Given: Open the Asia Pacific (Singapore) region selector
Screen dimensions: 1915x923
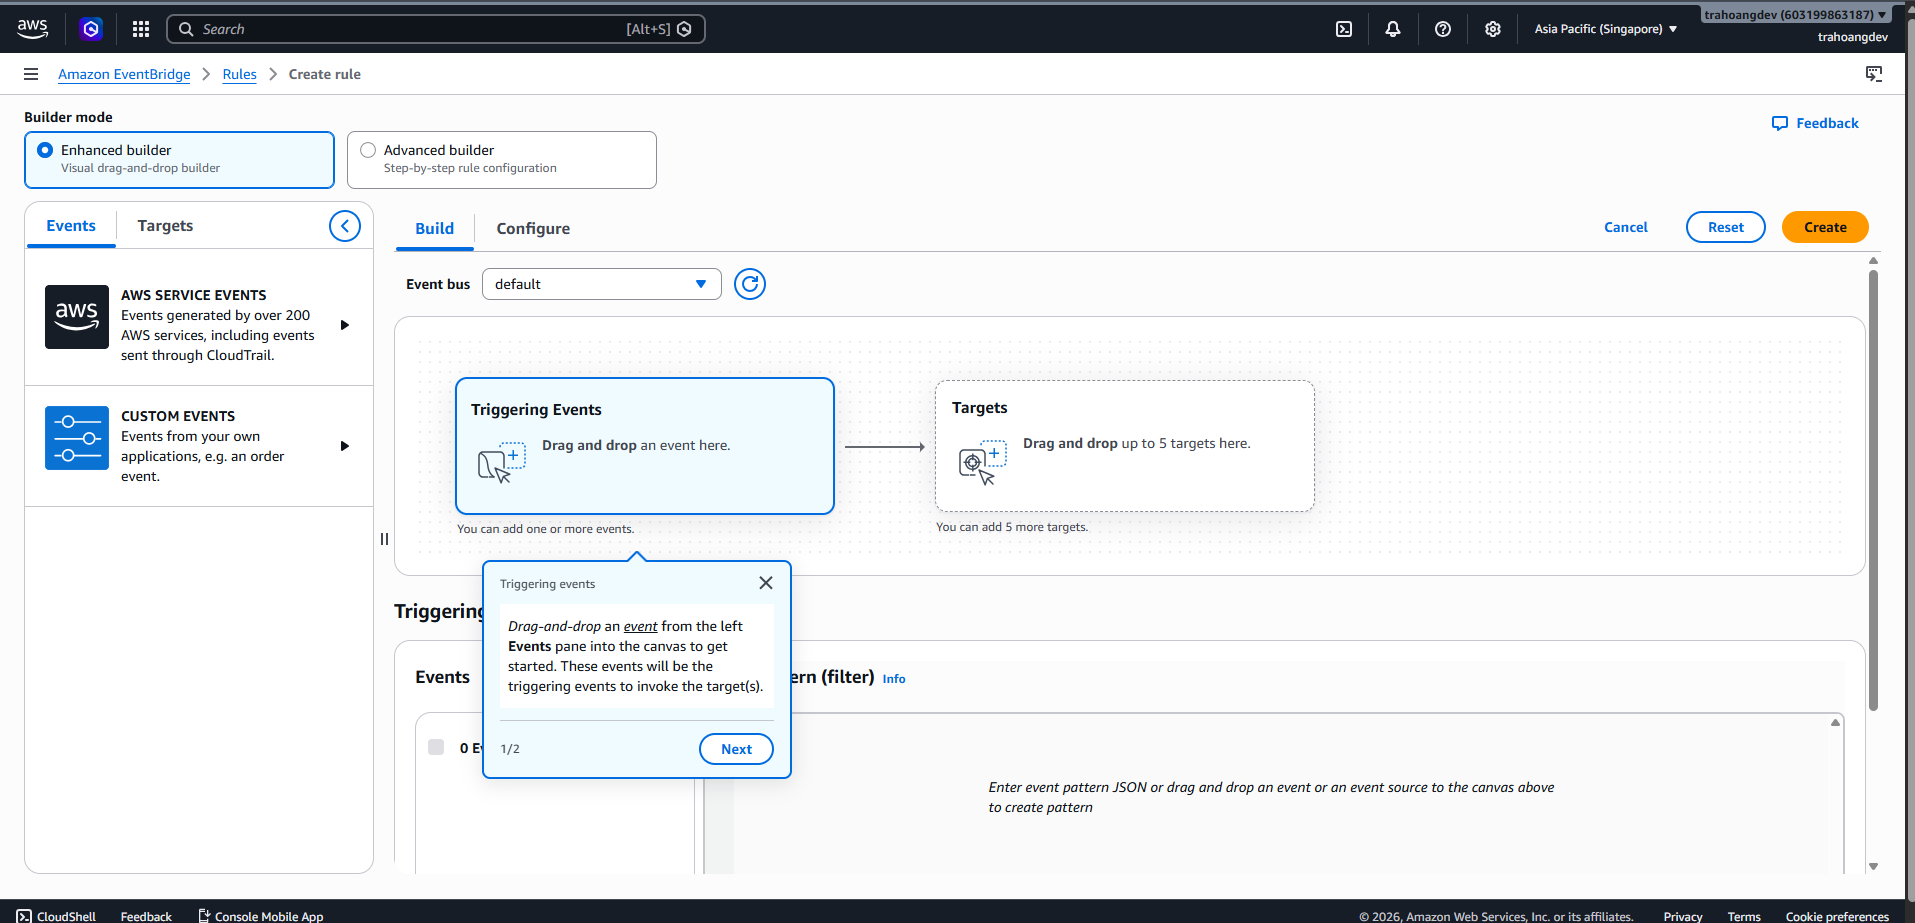Looking at the screenshot, I should click(1606, 29).
